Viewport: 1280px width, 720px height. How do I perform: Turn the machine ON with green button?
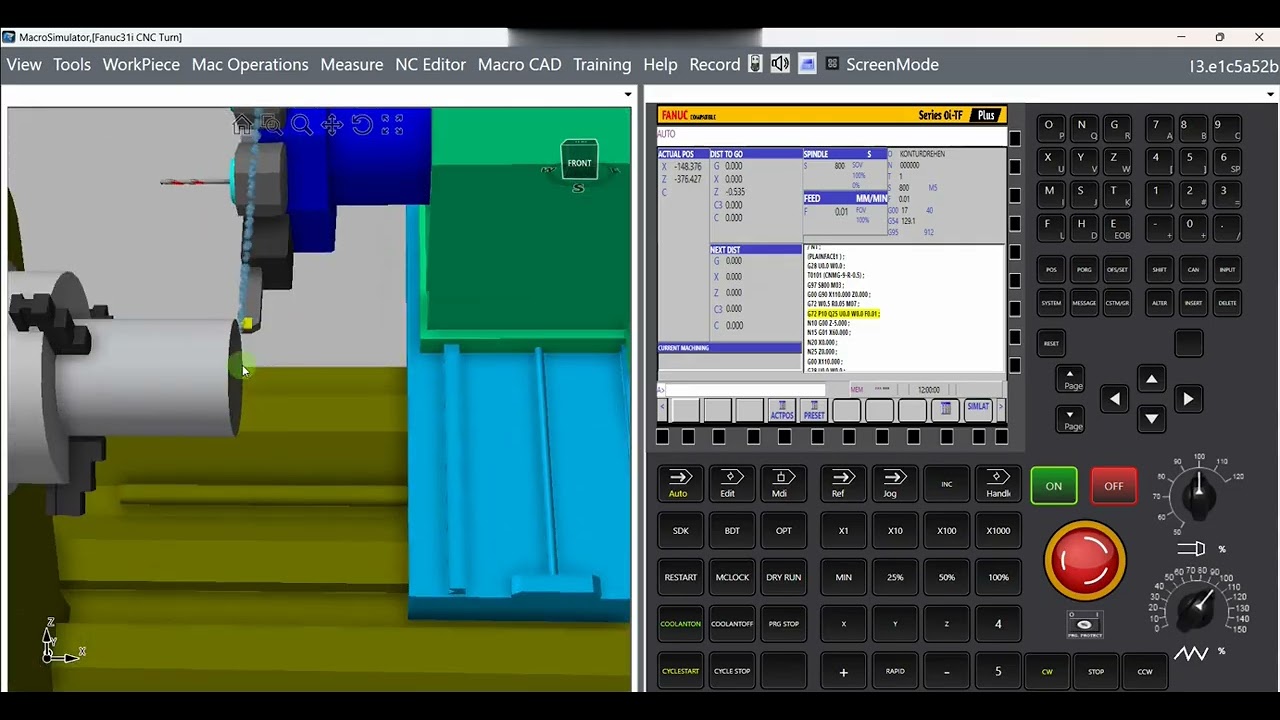tap(1054, 486)
